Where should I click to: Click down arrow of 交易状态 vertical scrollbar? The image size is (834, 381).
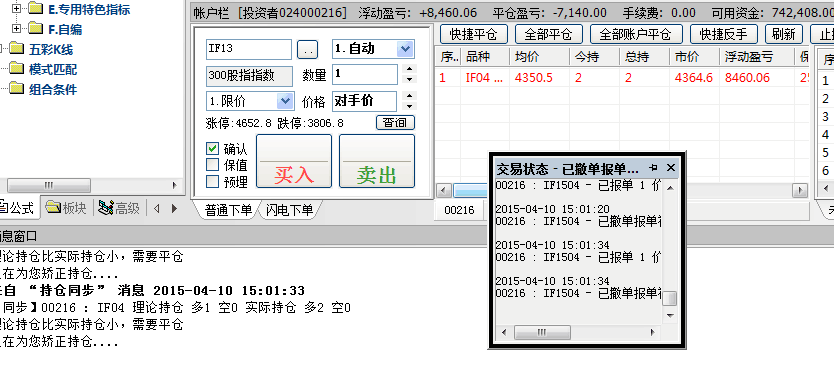click(670, 316)
